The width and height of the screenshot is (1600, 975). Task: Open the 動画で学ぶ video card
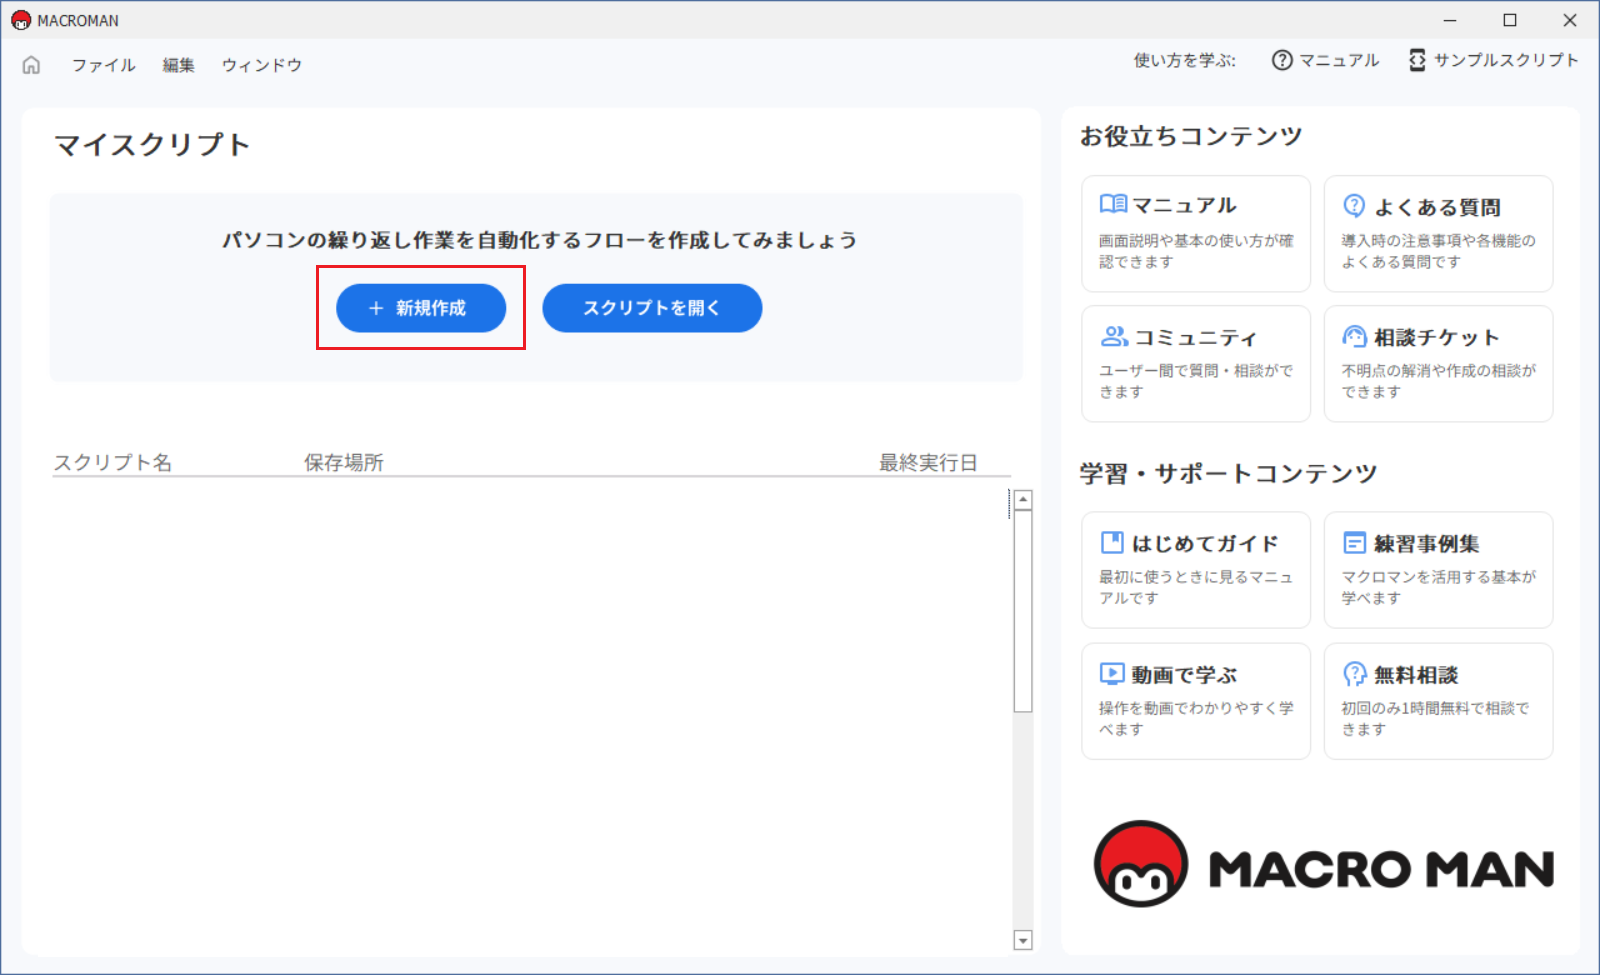1195,700
